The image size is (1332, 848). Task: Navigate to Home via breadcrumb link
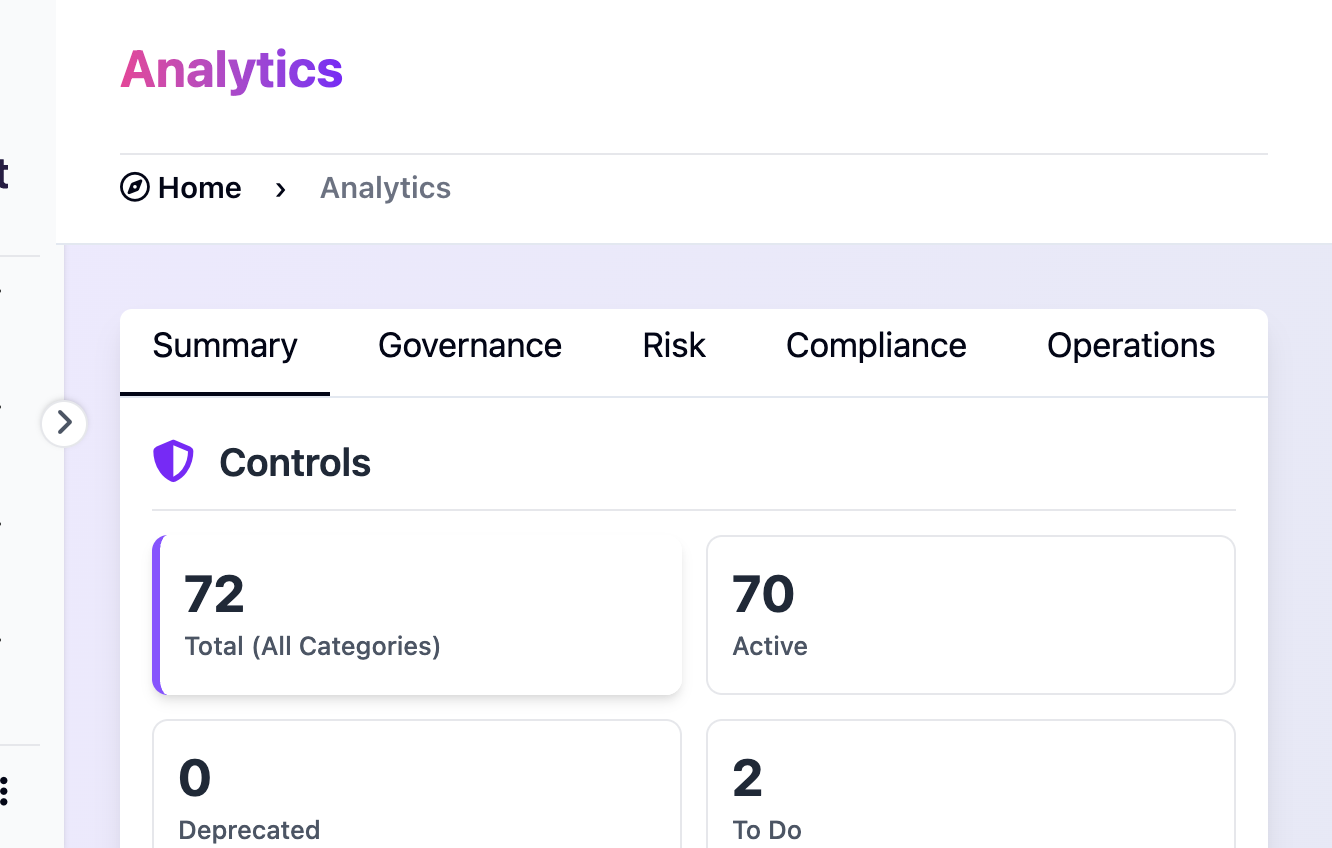[x=199, y=188]
